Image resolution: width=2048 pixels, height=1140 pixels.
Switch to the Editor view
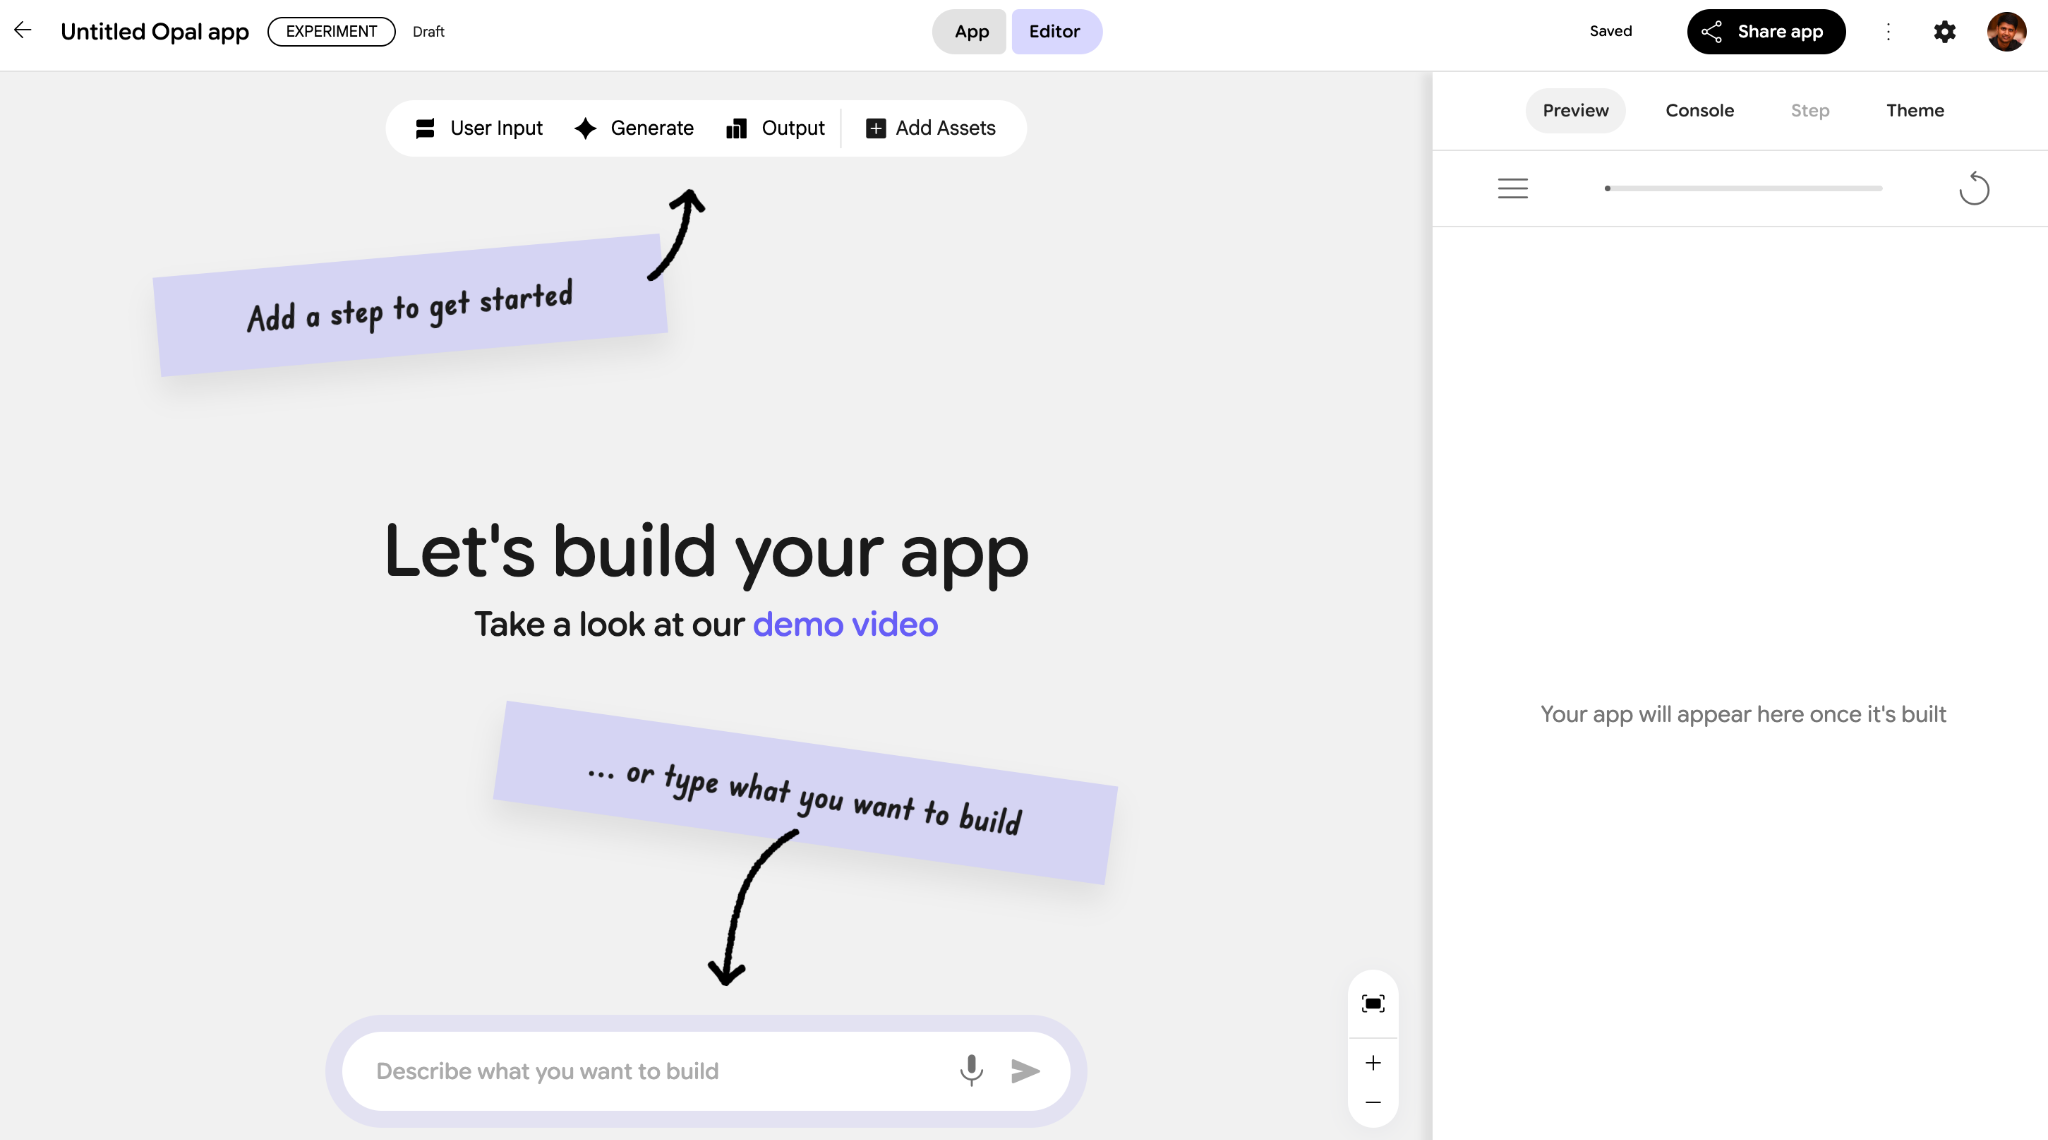[1055, 32]
